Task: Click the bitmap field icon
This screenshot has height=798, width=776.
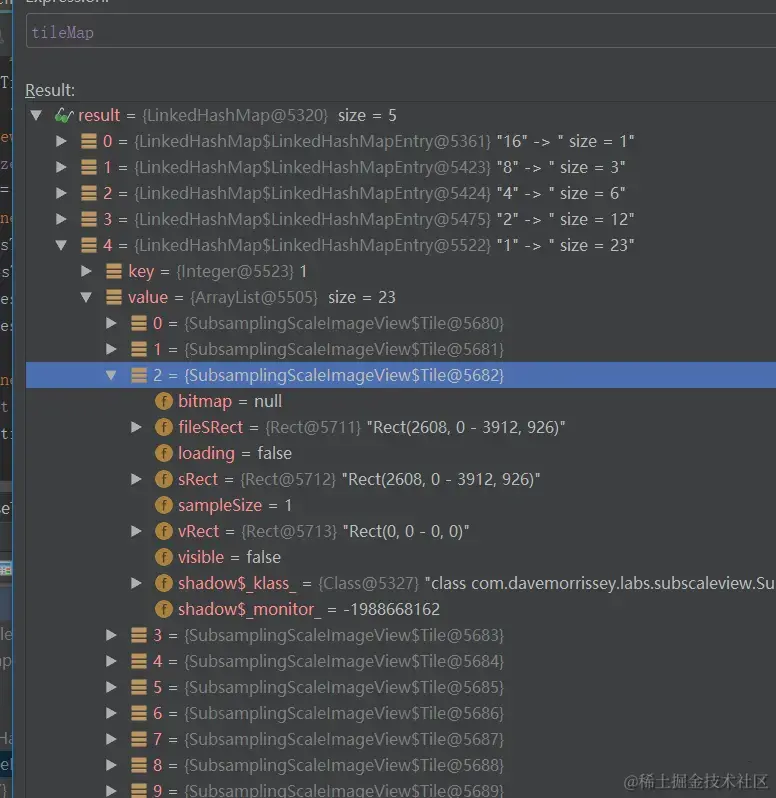Action: coord(164,402)
